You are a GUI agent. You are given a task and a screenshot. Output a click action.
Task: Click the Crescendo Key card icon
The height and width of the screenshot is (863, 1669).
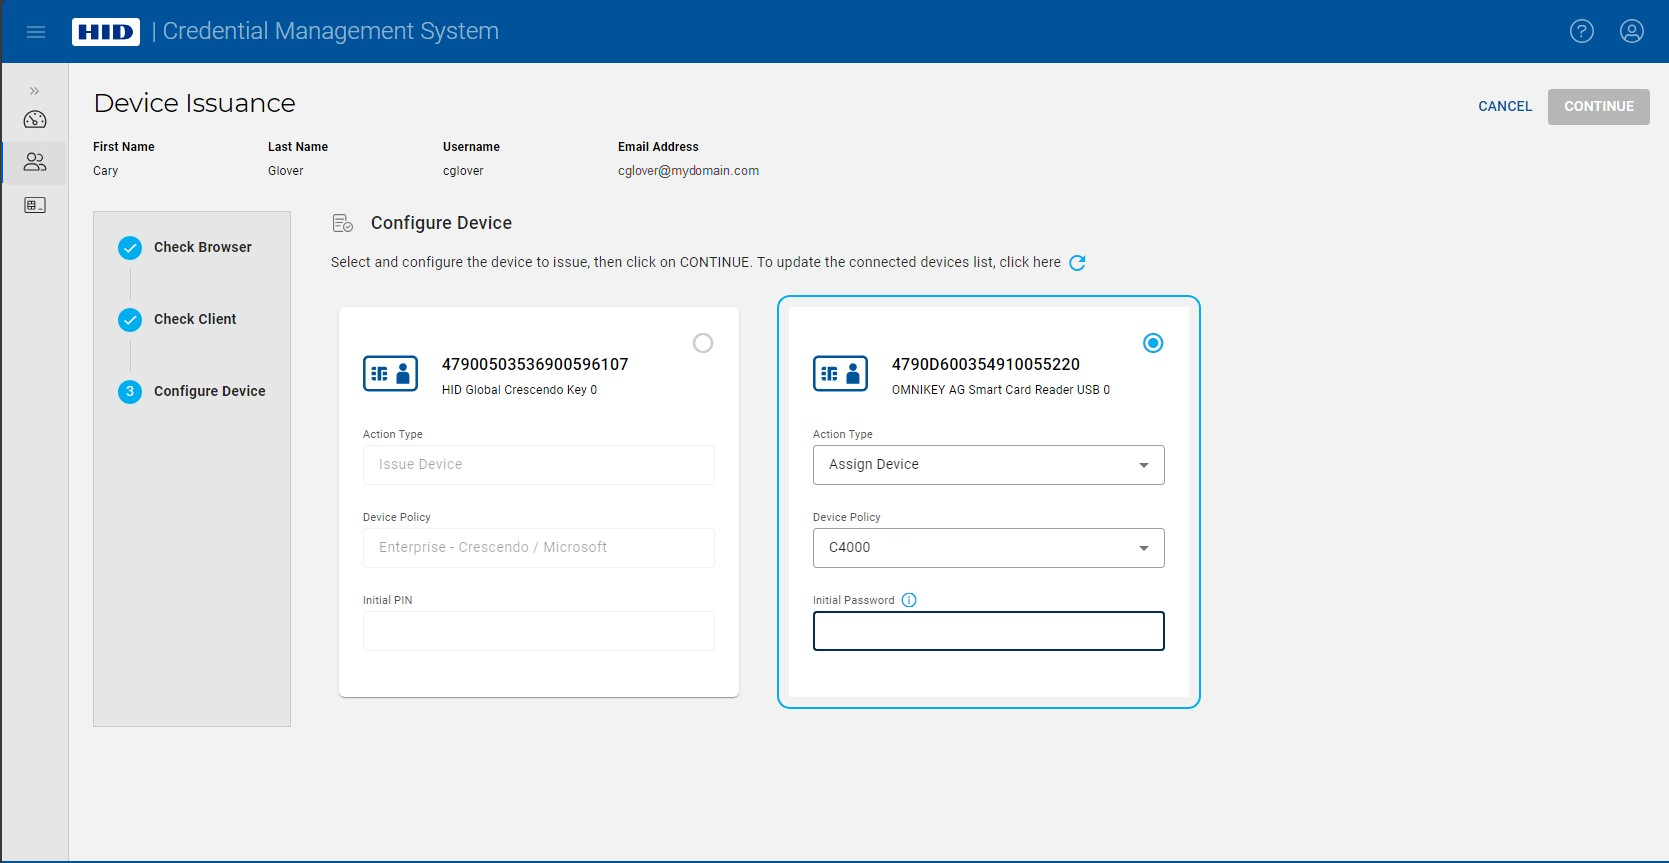(390, 374)
